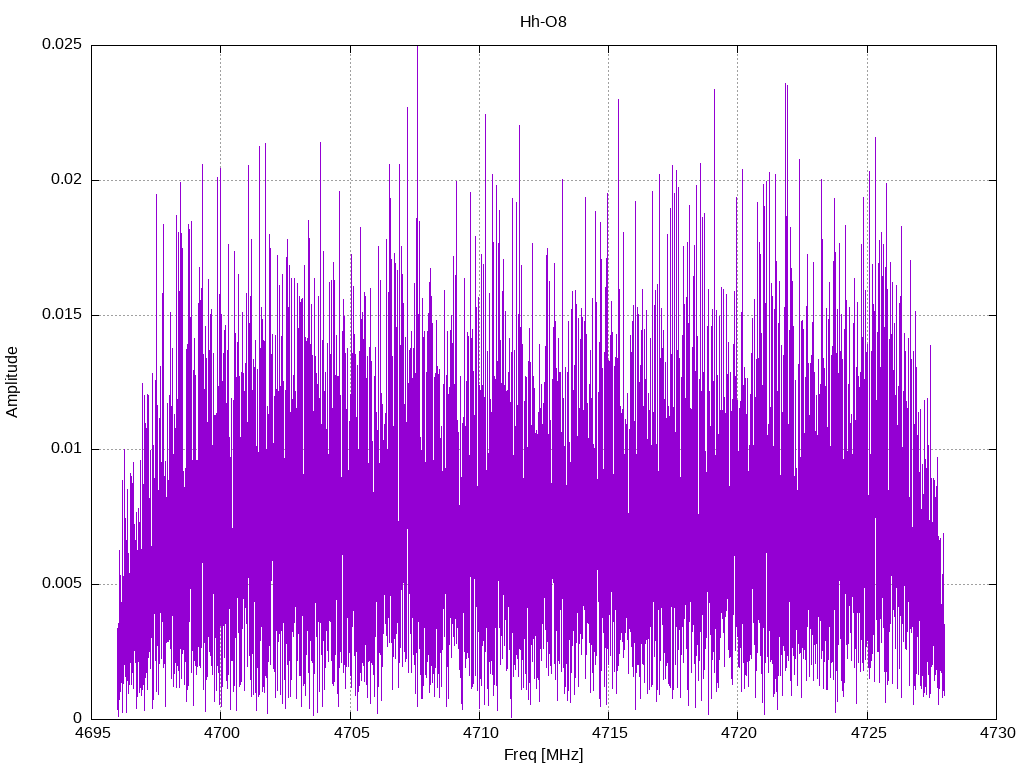Click the 0.01 y-axis tick label

pos(67,449)
